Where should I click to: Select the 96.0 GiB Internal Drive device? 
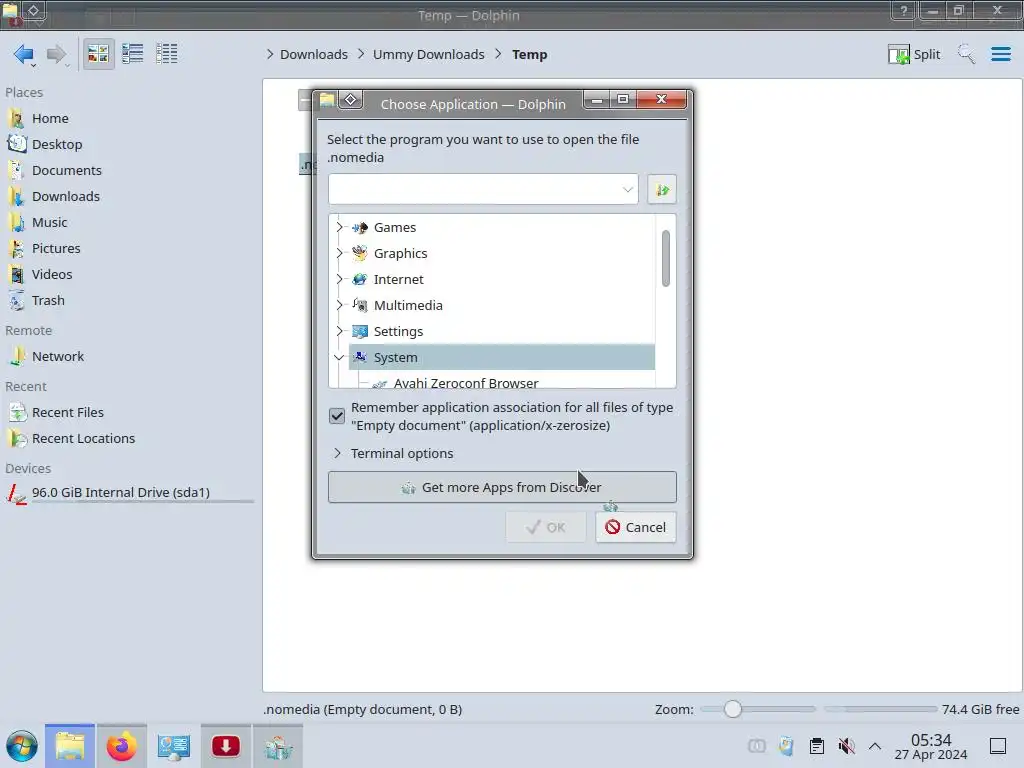click(x=120, y=492)
